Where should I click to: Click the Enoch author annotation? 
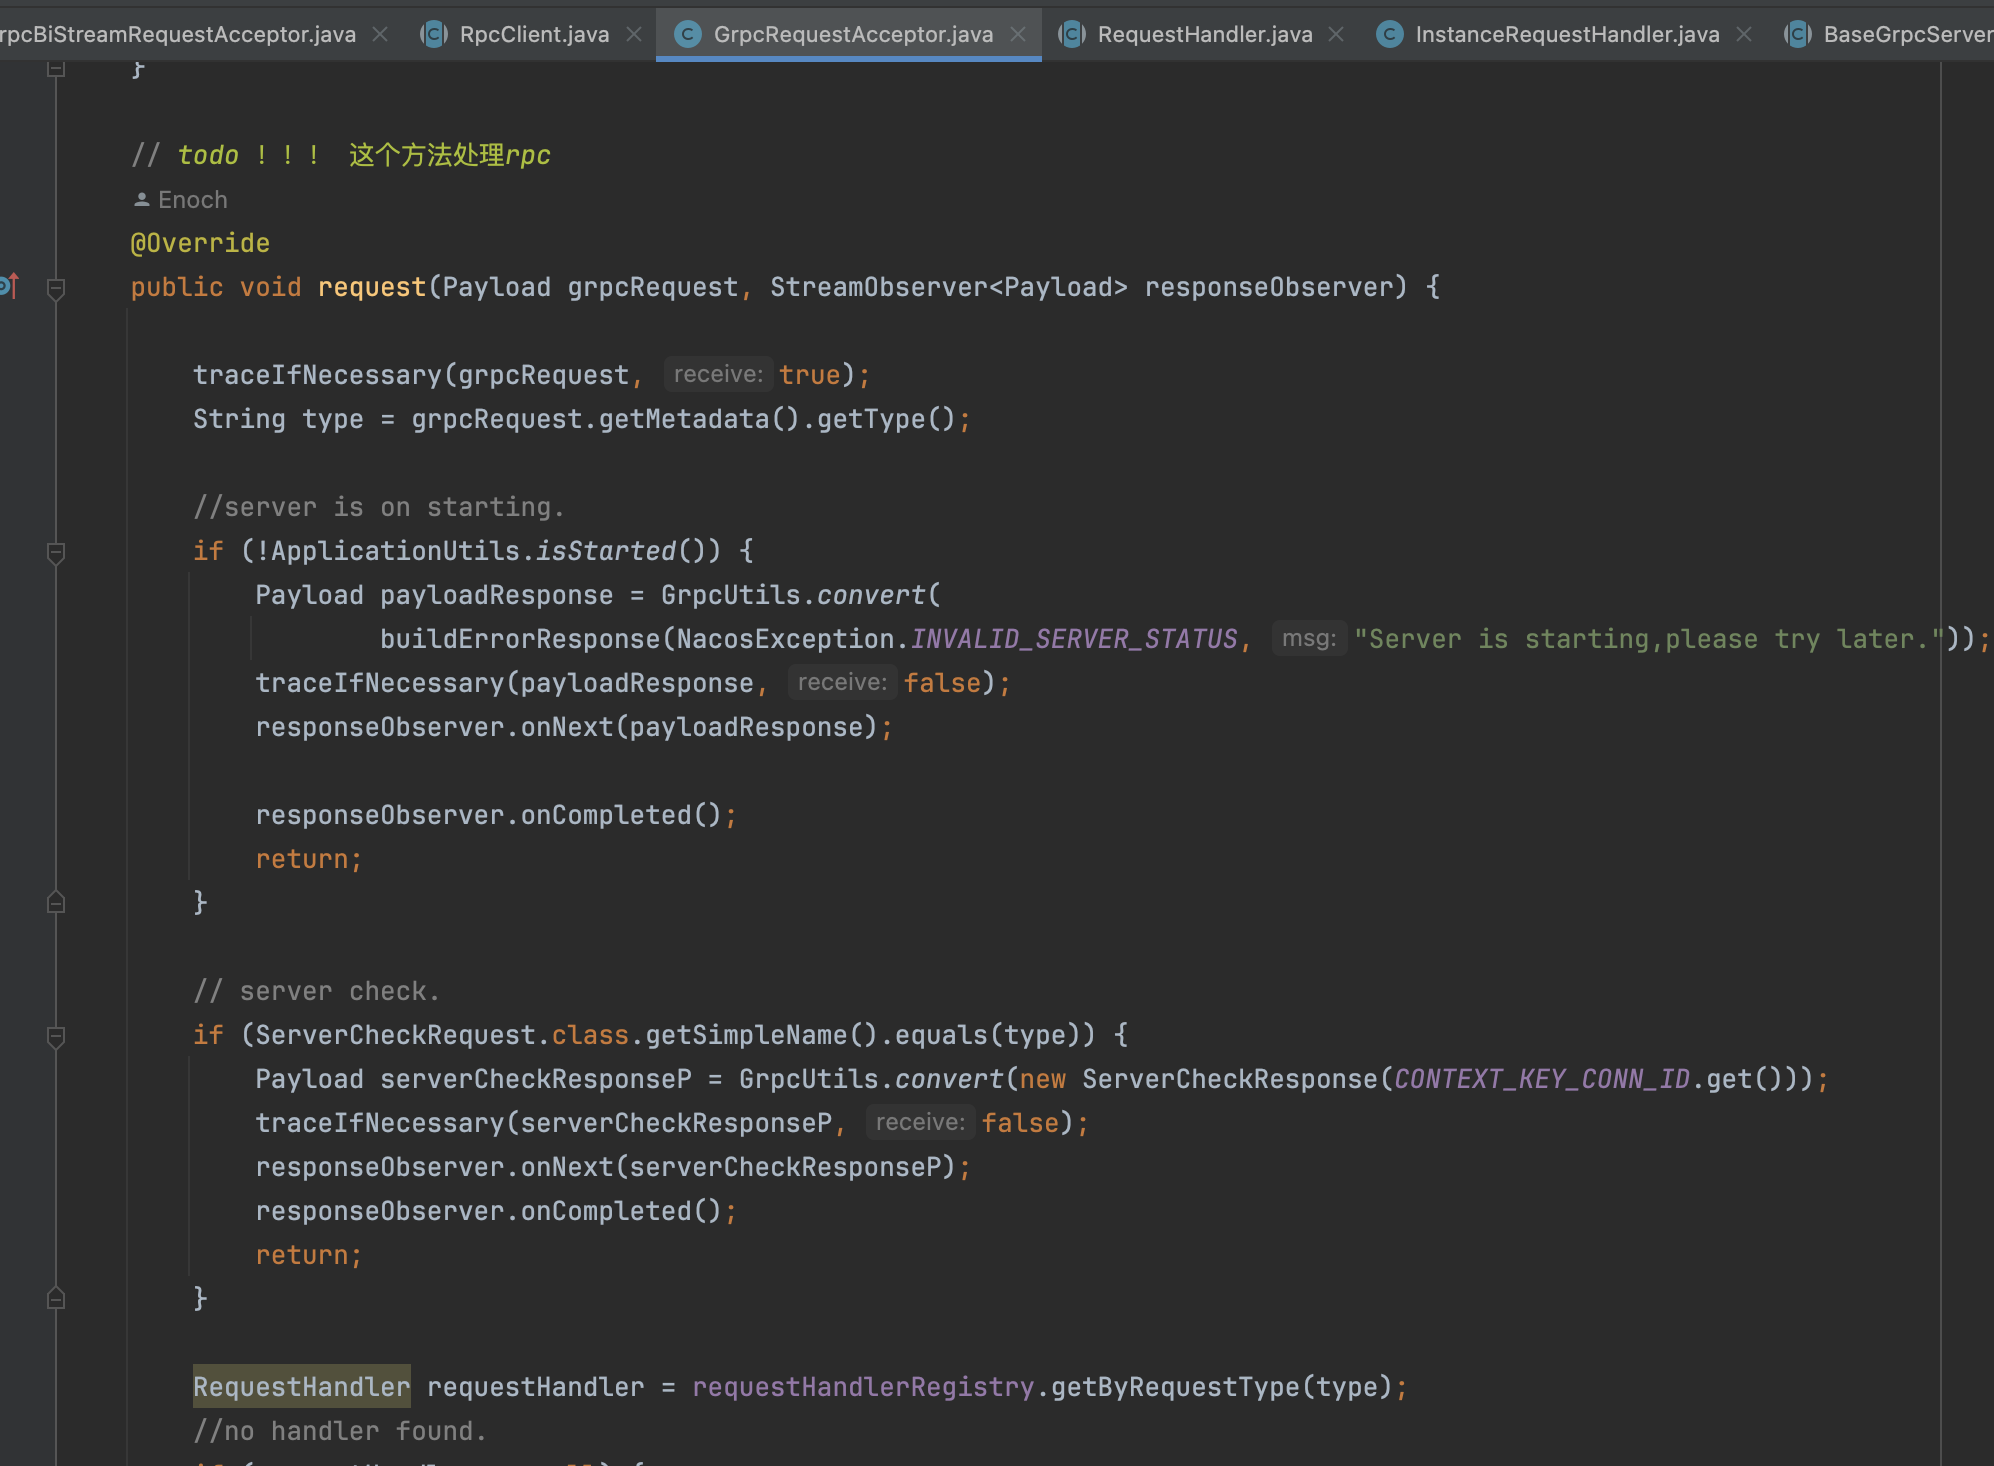coord(181,200)
